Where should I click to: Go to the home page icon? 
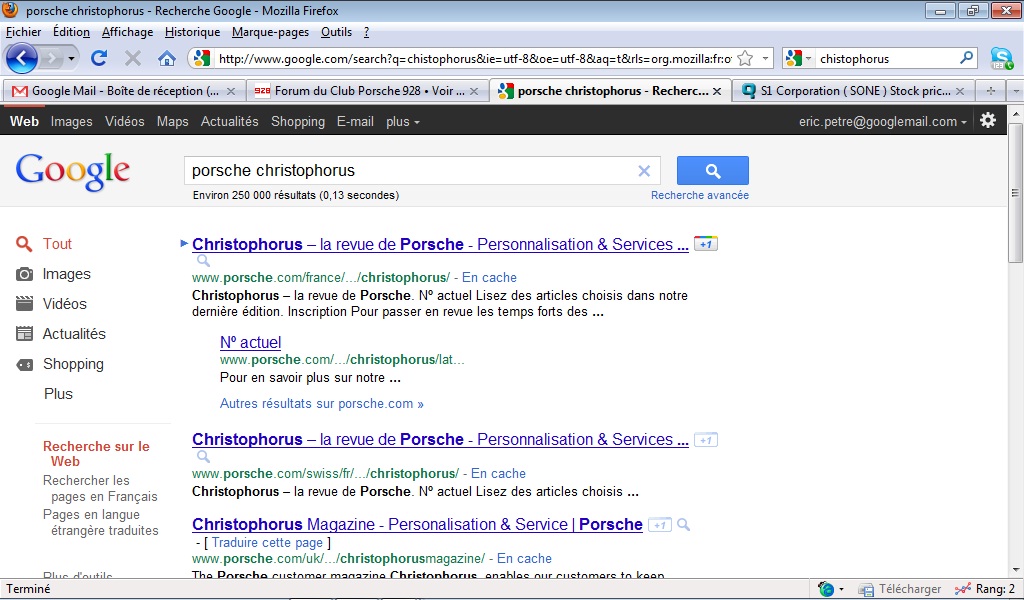167,59
